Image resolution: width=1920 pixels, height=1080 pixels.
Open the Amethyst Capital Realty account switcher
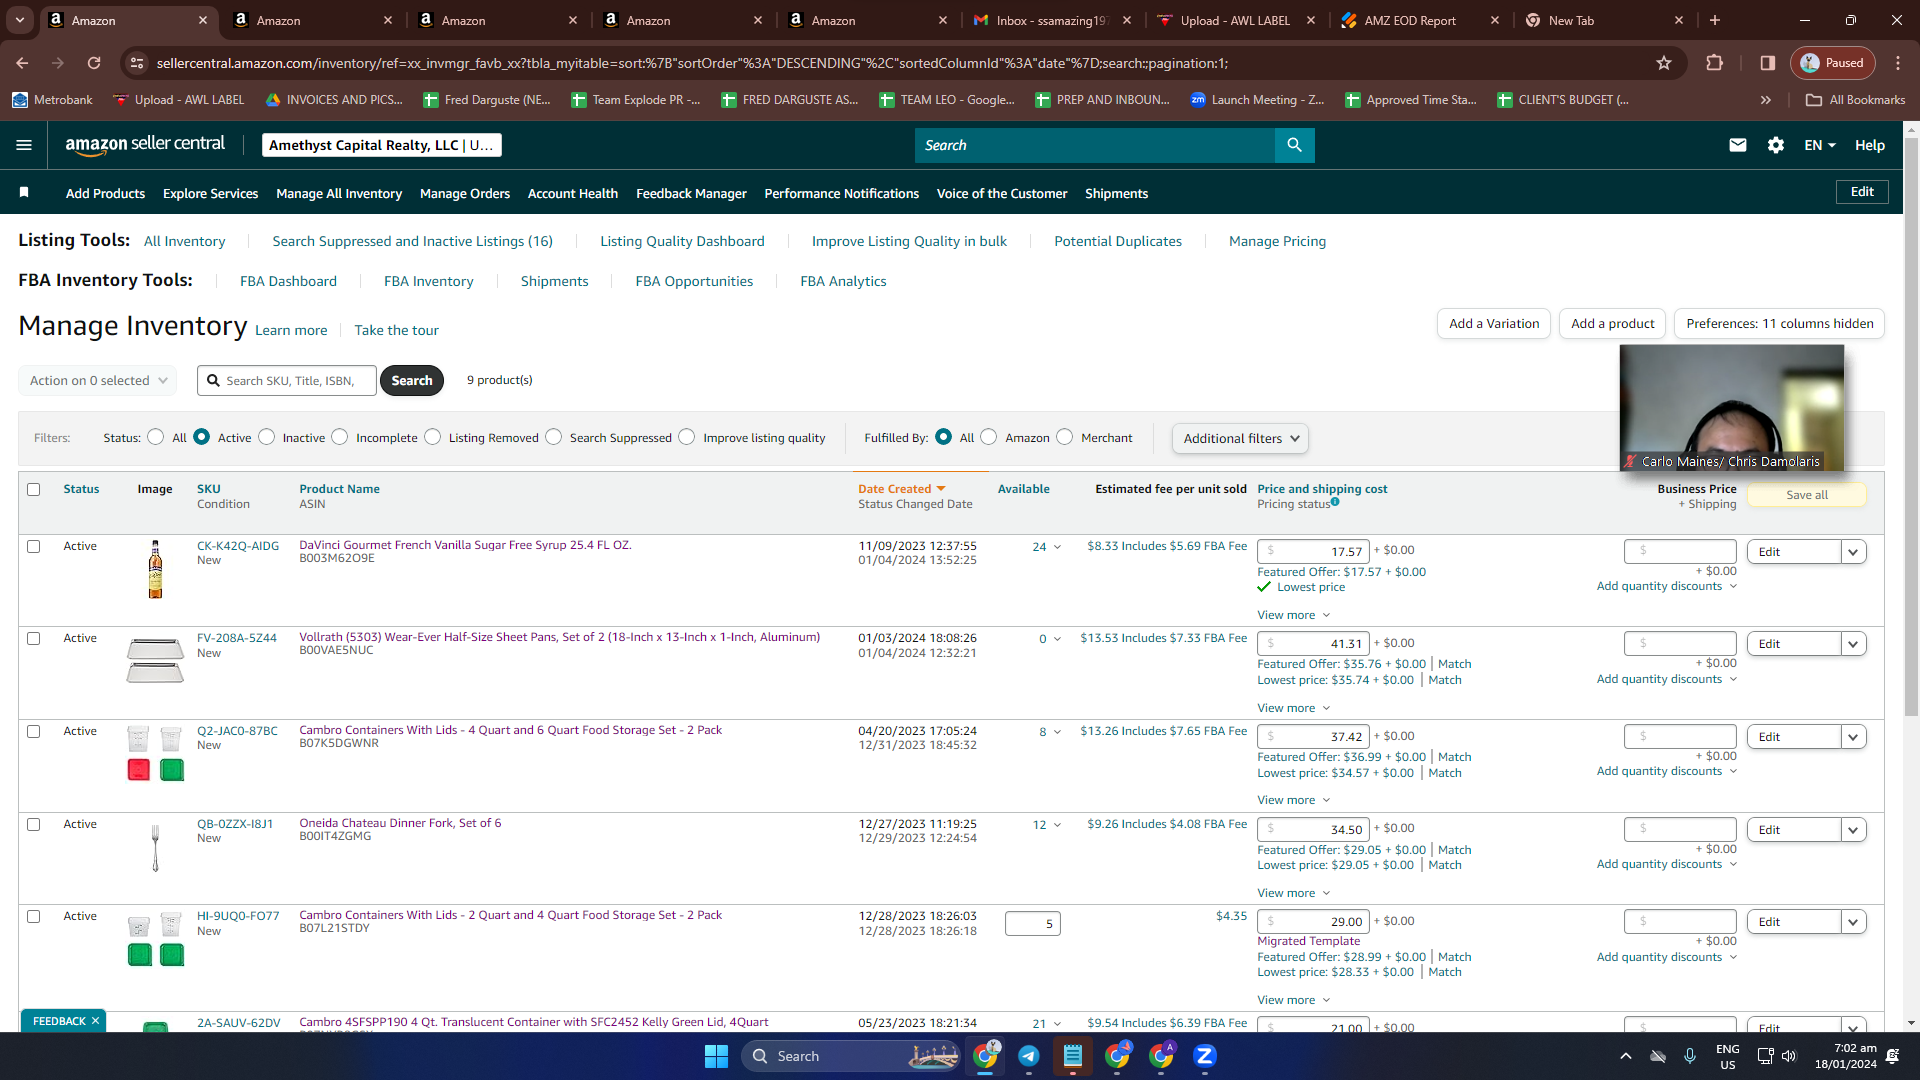(x=381, y=145)
